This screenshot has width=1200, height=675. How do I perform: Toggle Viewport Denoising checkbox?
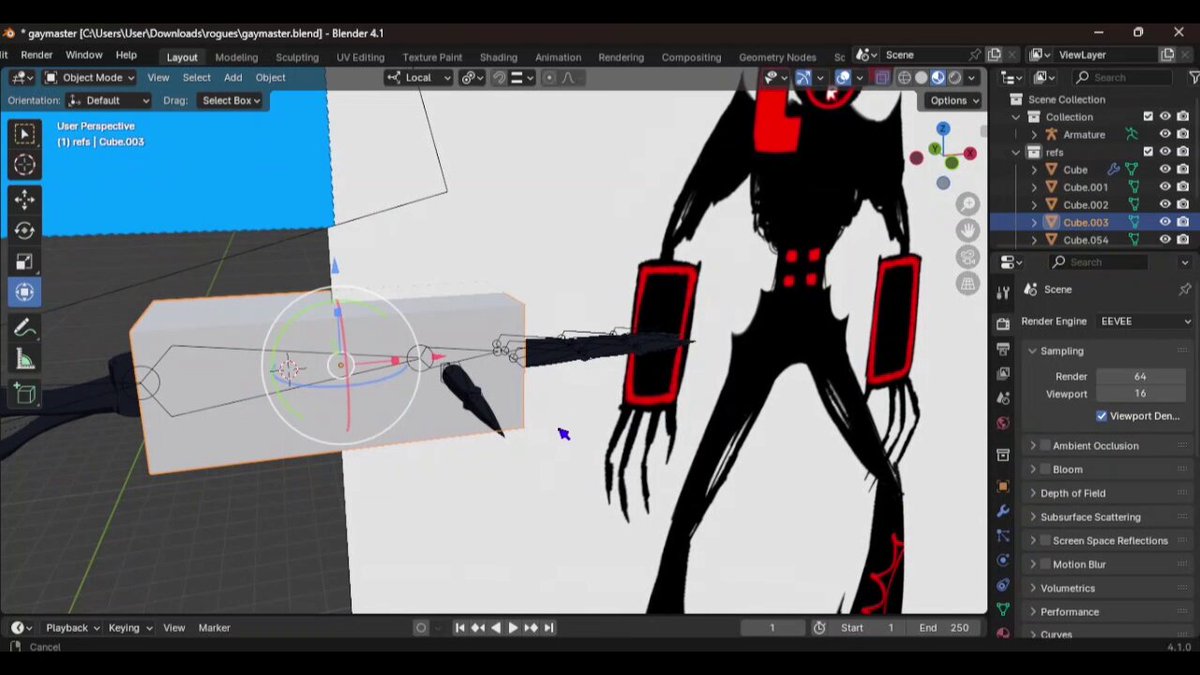pyautogui.click(x=1102, y=416)
